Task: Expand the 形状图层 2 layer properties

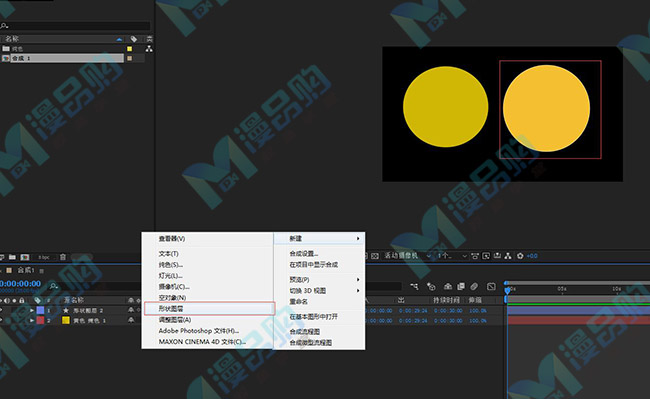Action: tap(32, 310)
